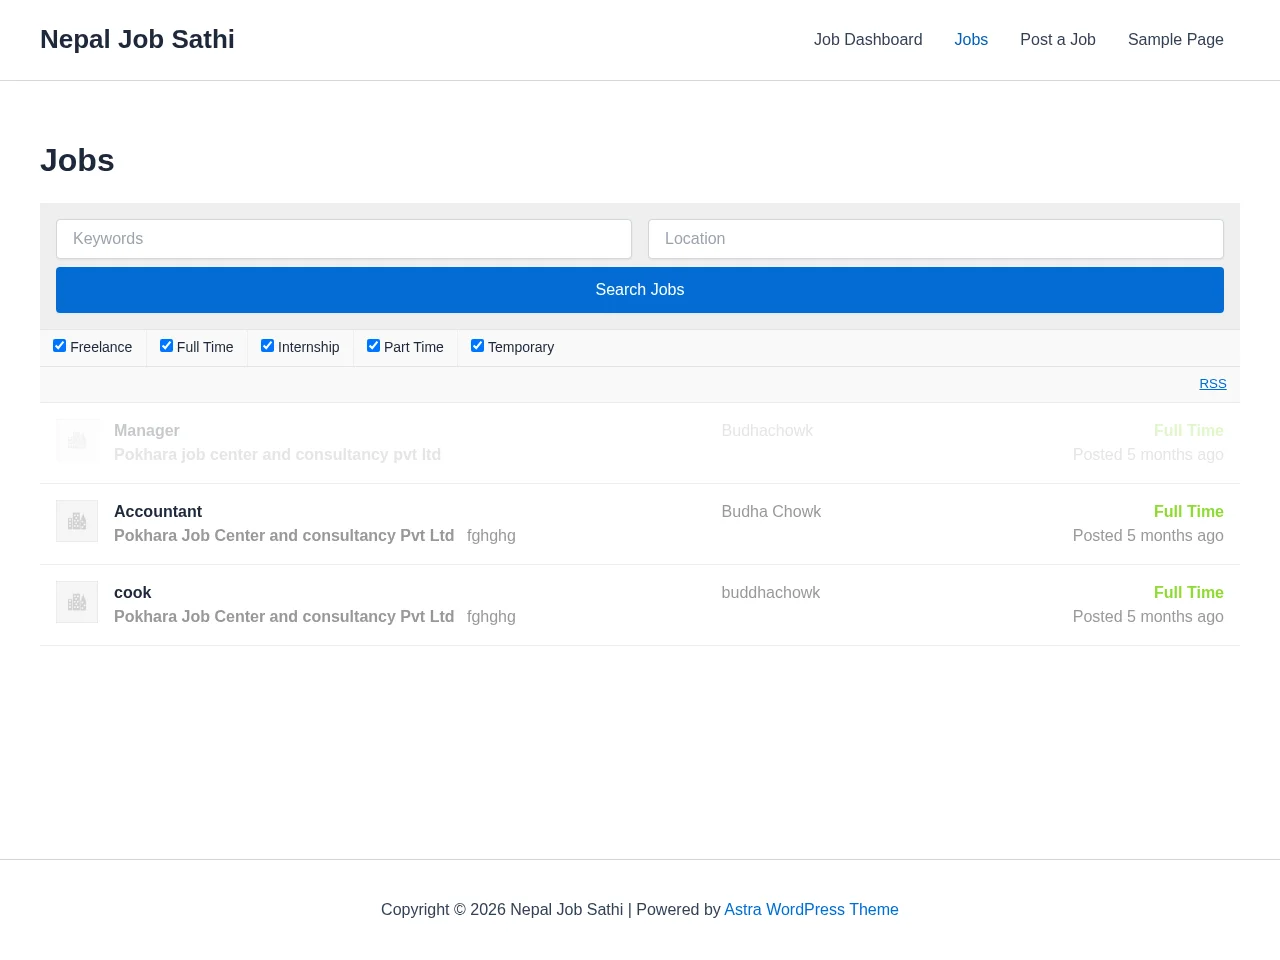This screenshot has height=960, width=1280.
Task: Click the Budha Chowk location text
Action: (771, 511)
